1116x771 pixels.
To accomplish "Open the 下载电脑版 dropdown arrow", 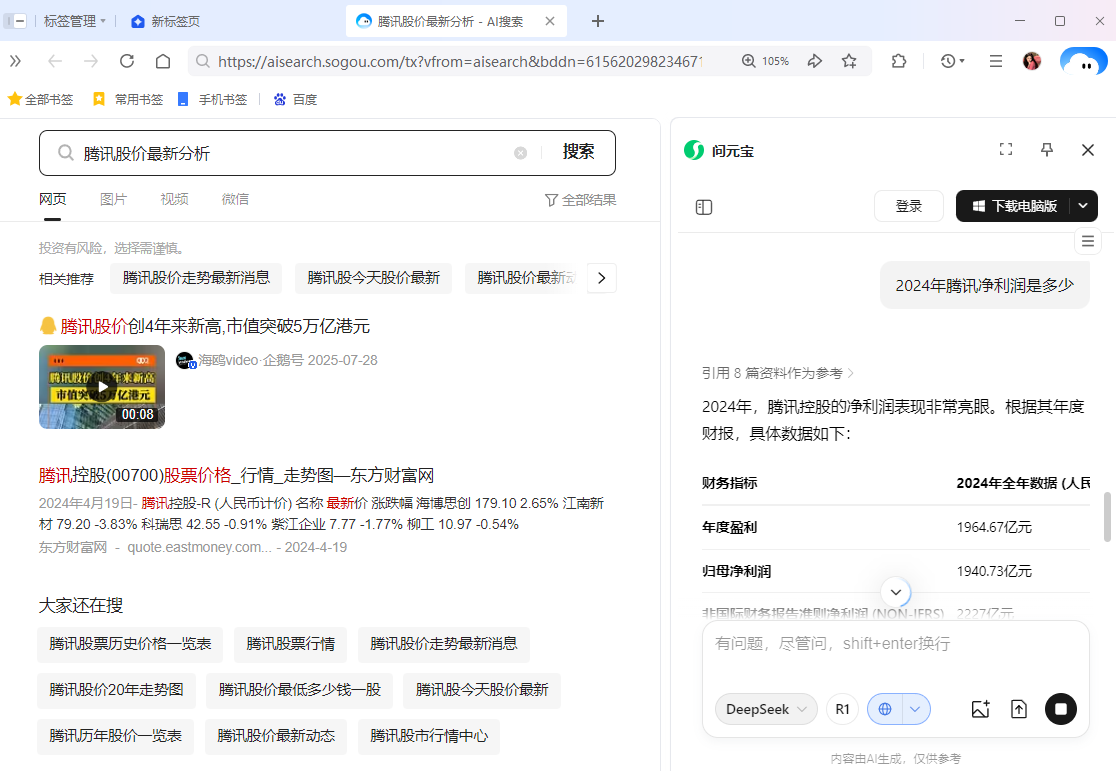I will (1082, 206).
